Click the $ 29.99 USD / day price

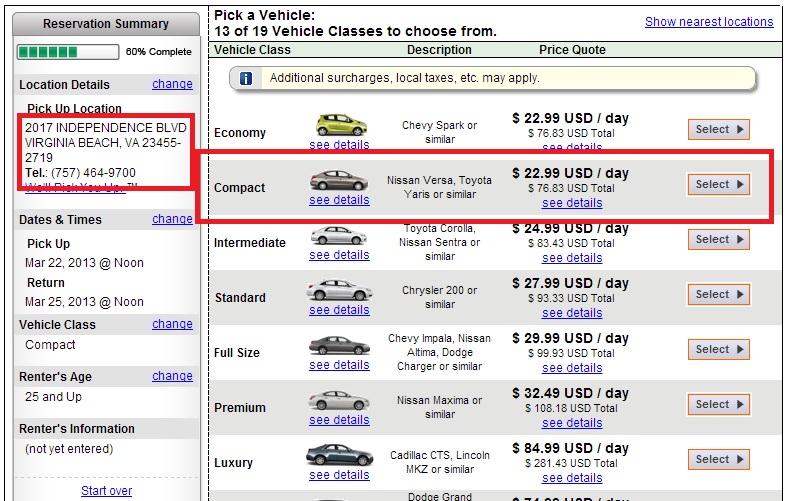click(x=571, y=339)
